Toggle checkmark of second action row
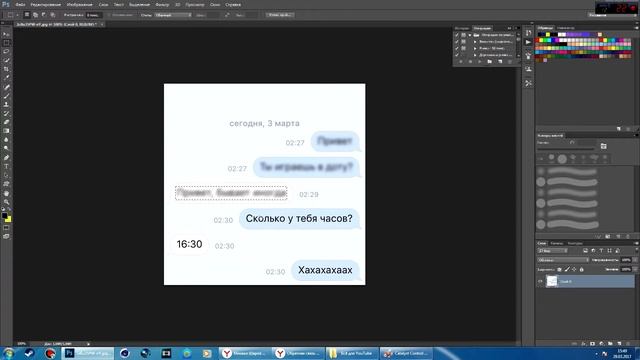The width and height of the screenshot is (640, 360). click(457, 42)
